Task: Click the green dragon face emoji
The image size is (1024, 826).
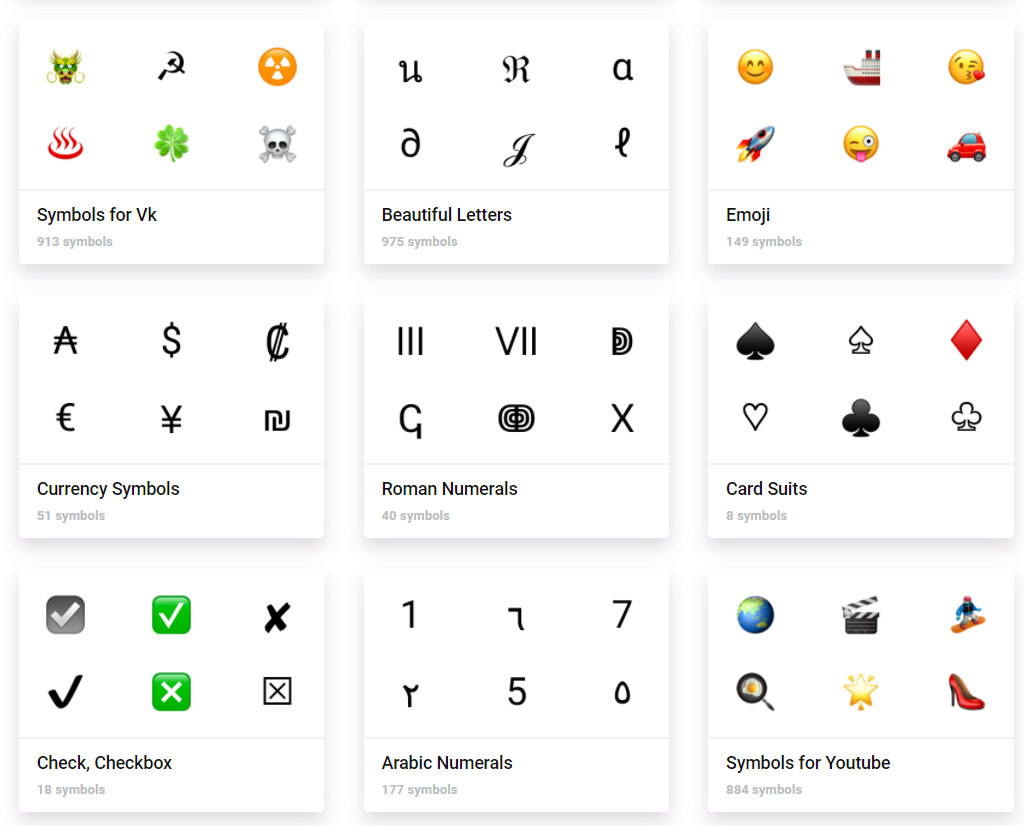Action: (65, 67)
